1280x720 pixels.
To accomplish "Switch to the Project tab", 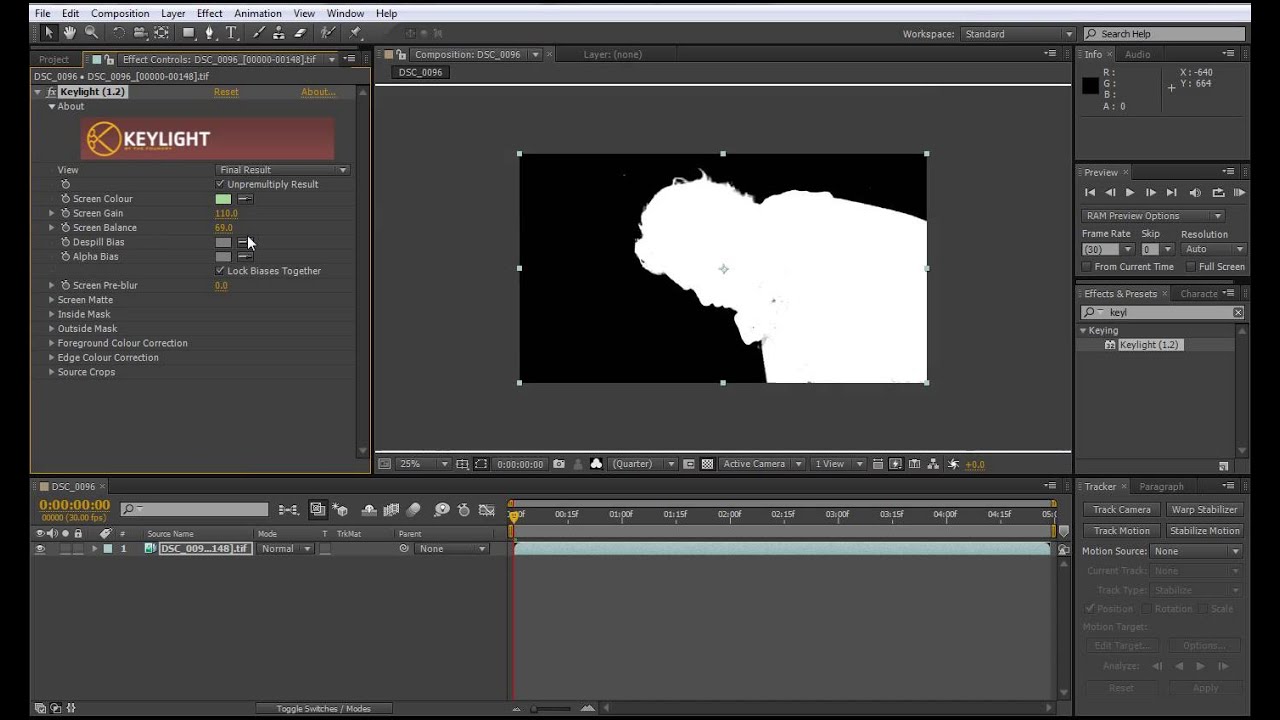I will (54, 59).
